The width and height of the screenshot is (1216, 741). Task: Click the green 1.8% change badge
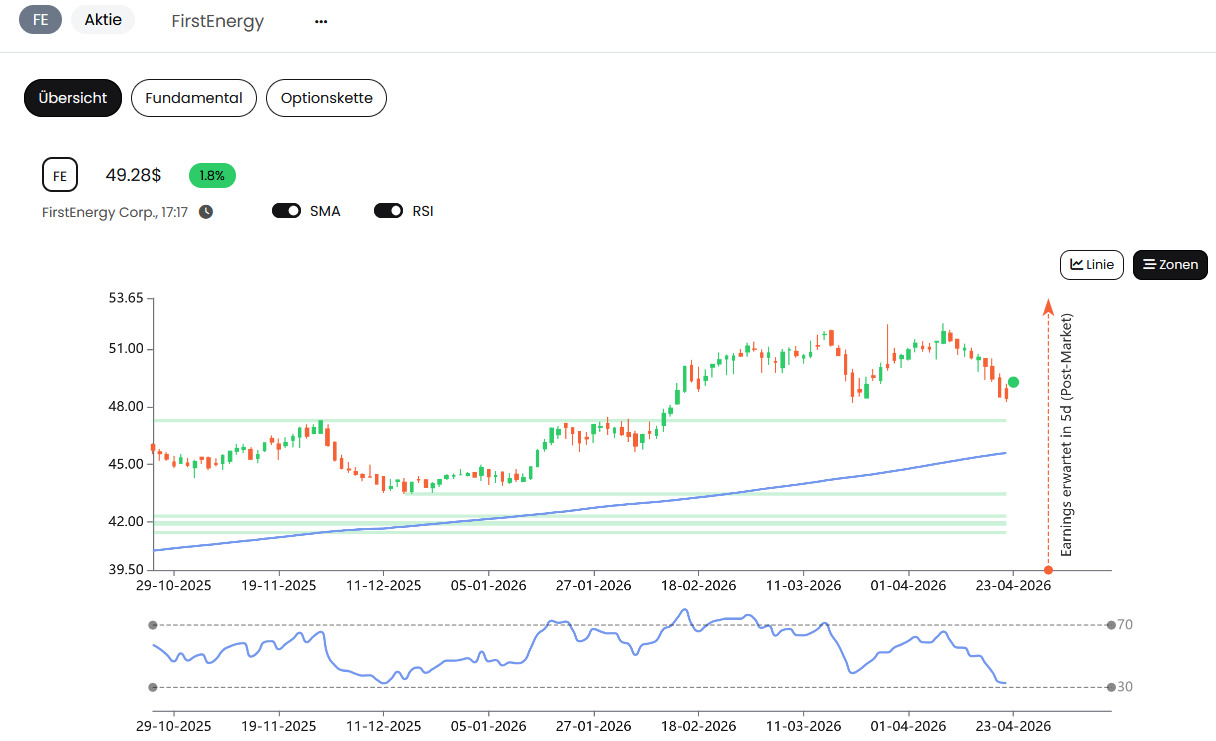(212, 175)
